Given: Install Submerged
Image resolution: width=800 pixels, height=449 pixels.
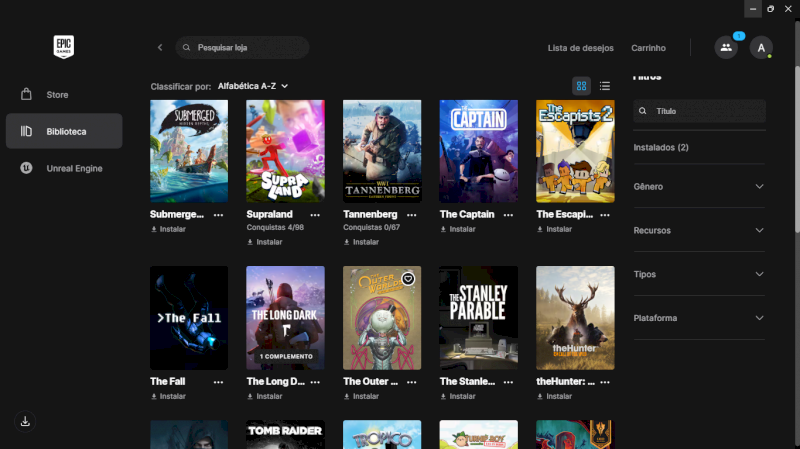Looking at the screenshot, I should click(168, 229).
